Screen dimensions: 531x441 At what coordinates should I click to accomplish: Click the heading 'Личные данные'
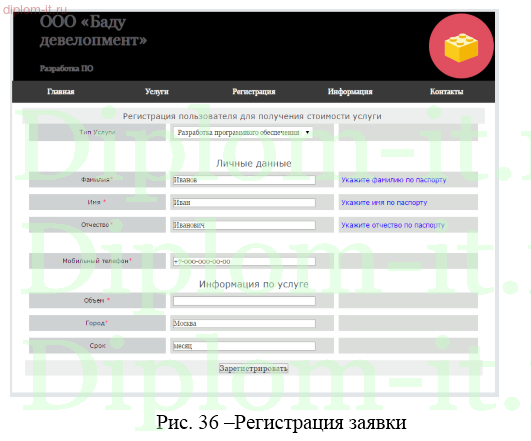[x=254, y=163]
